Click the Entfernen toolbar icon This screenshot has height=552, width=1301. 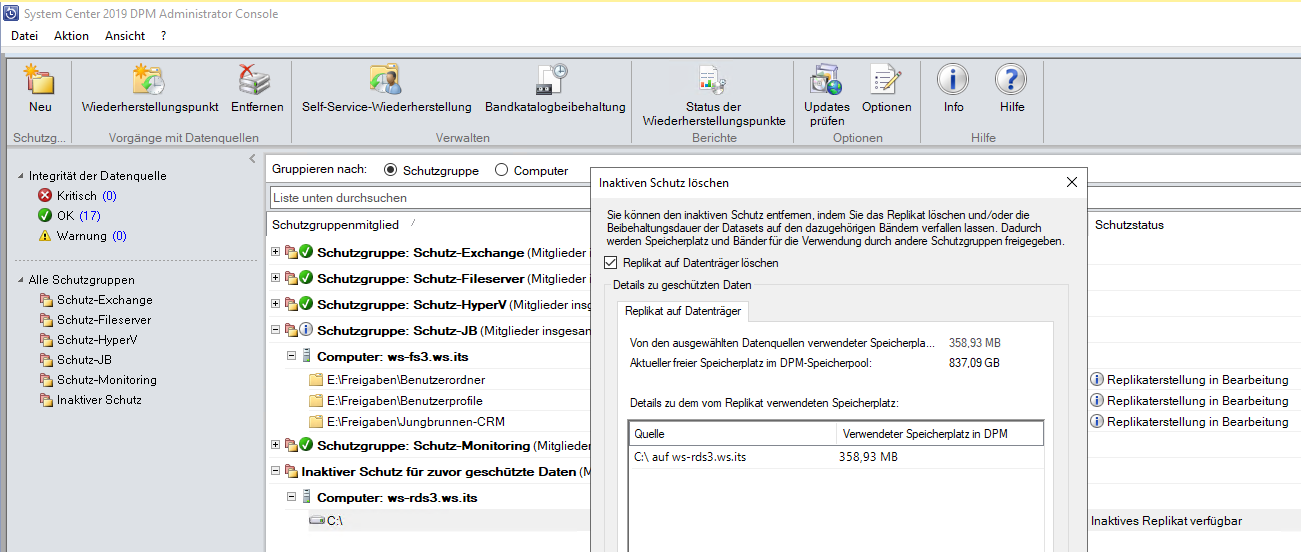pyautogui.click(x=254, y=80)
